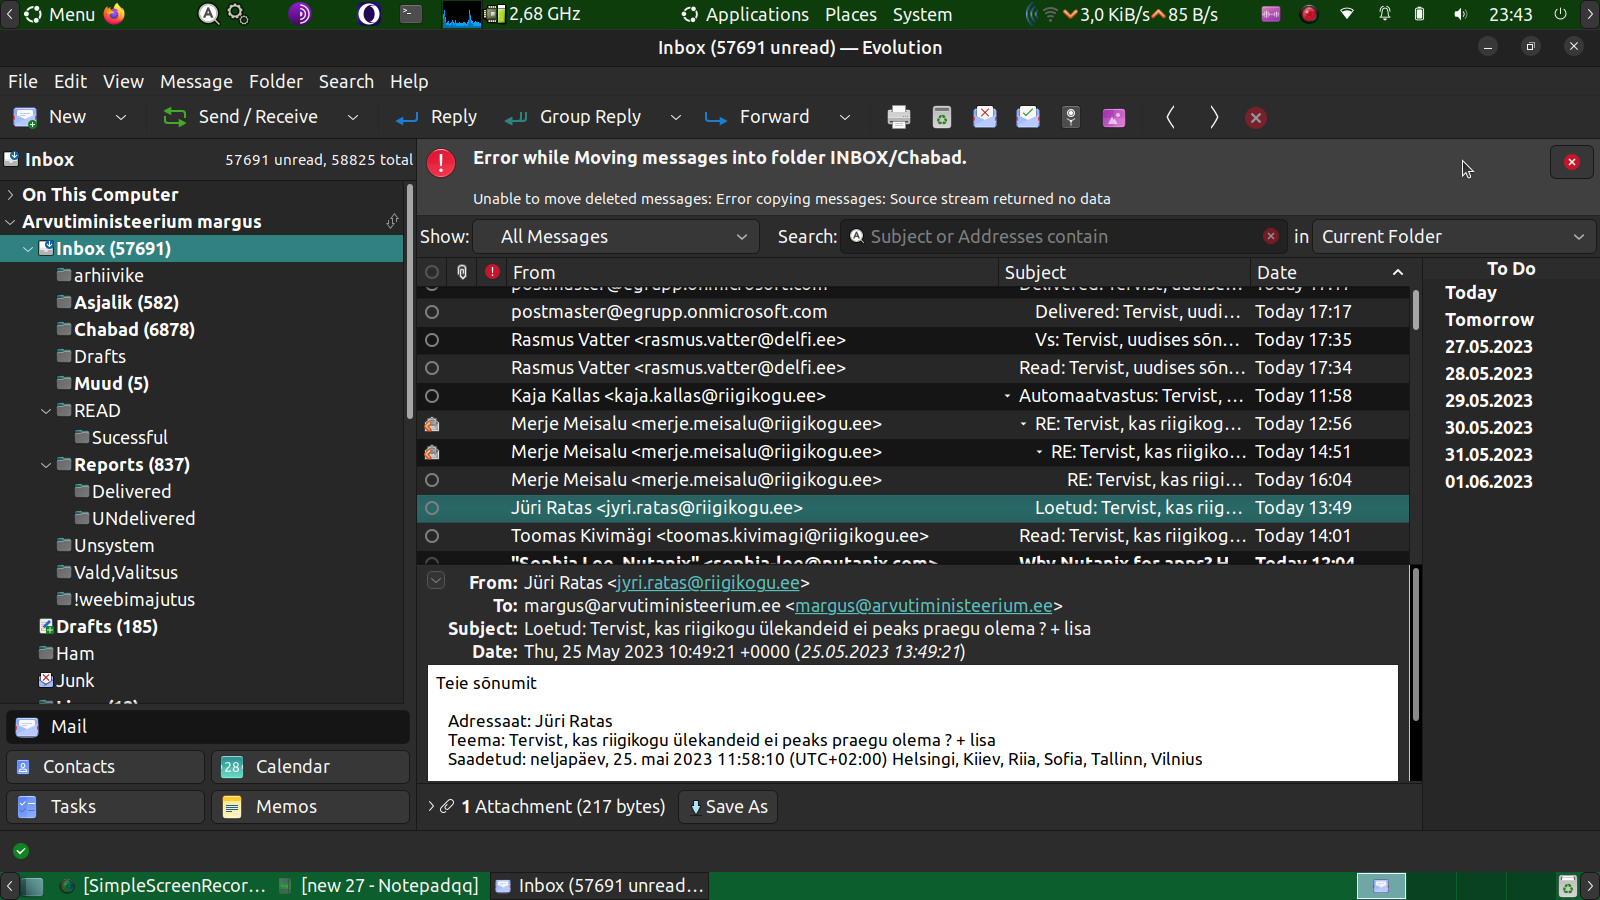Collapse the message headers with arrow
Viewport: 1600px width, 900px height.
[436, 580]
